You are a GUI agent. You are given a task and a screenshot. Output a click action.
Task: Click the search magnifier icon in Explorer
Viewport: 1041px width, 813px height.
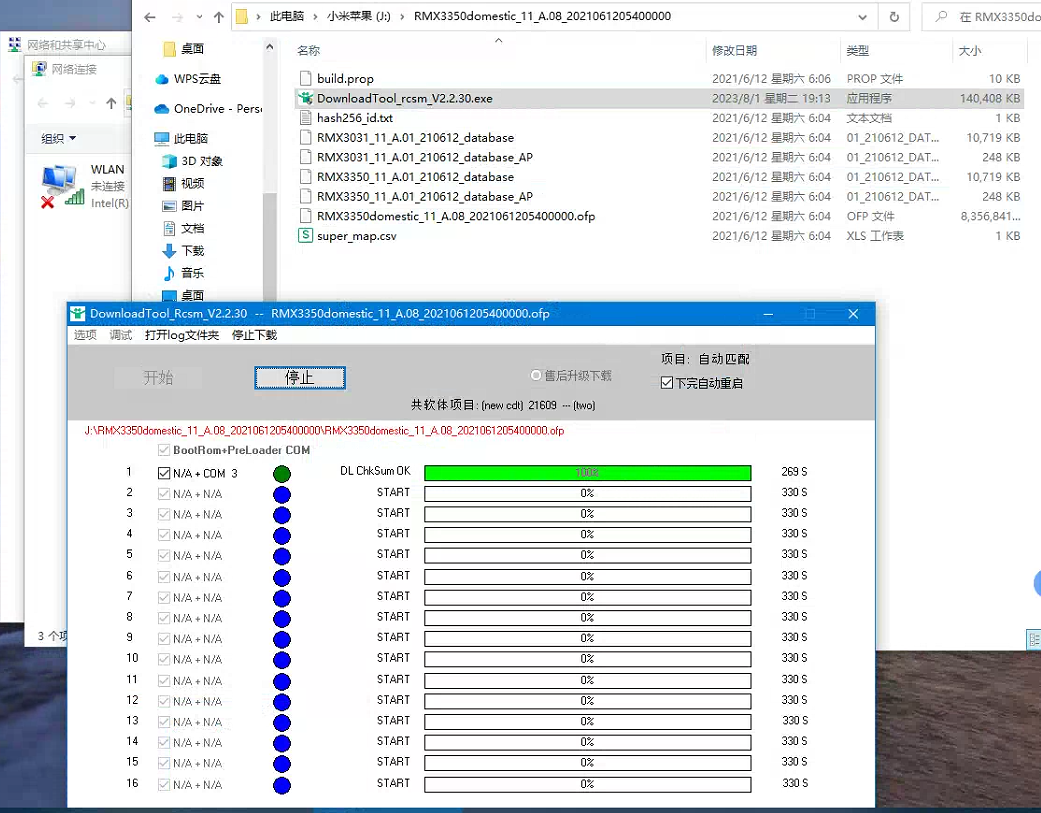(941, 17)
